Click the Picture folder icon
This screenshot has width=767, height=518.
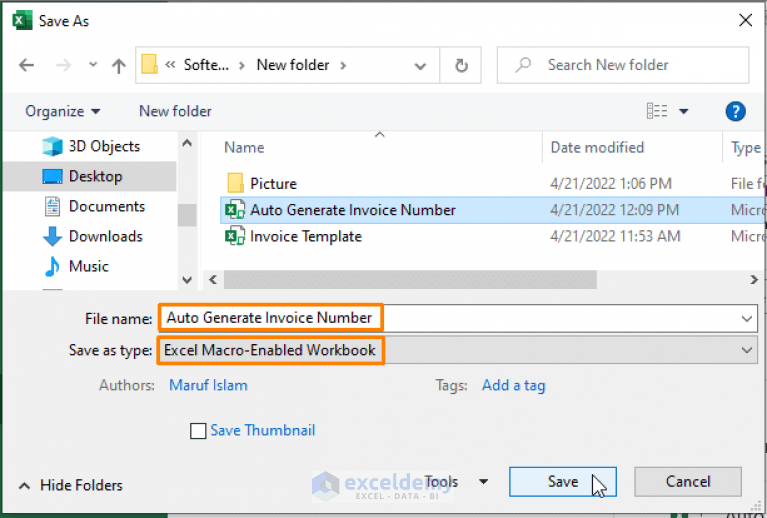point(235,183)
